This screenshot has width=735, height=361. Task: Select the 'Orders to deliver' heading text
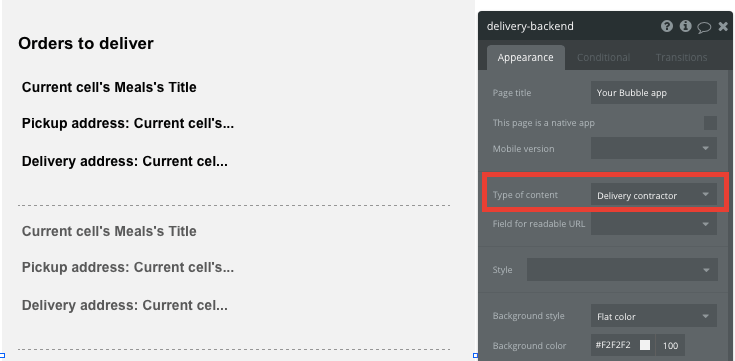86,44
